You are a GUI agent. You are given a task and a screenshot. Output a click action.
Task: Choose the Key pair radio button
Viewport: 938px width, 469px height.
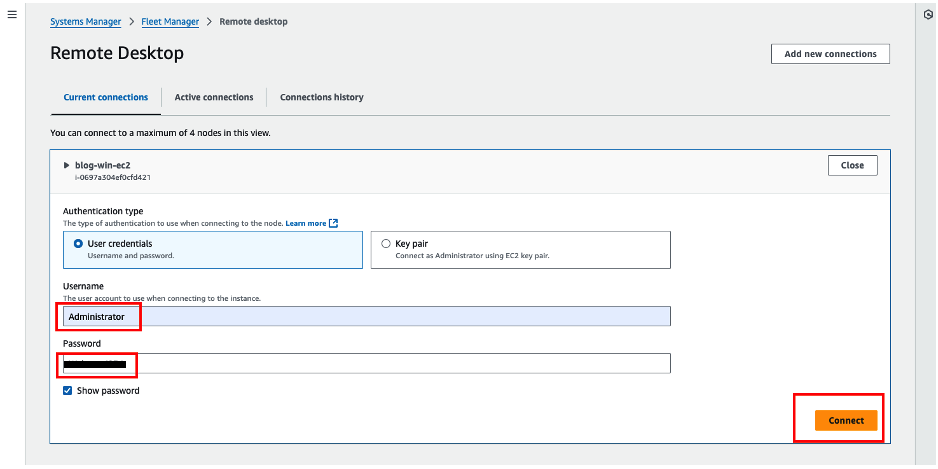[x=386, y=243]
